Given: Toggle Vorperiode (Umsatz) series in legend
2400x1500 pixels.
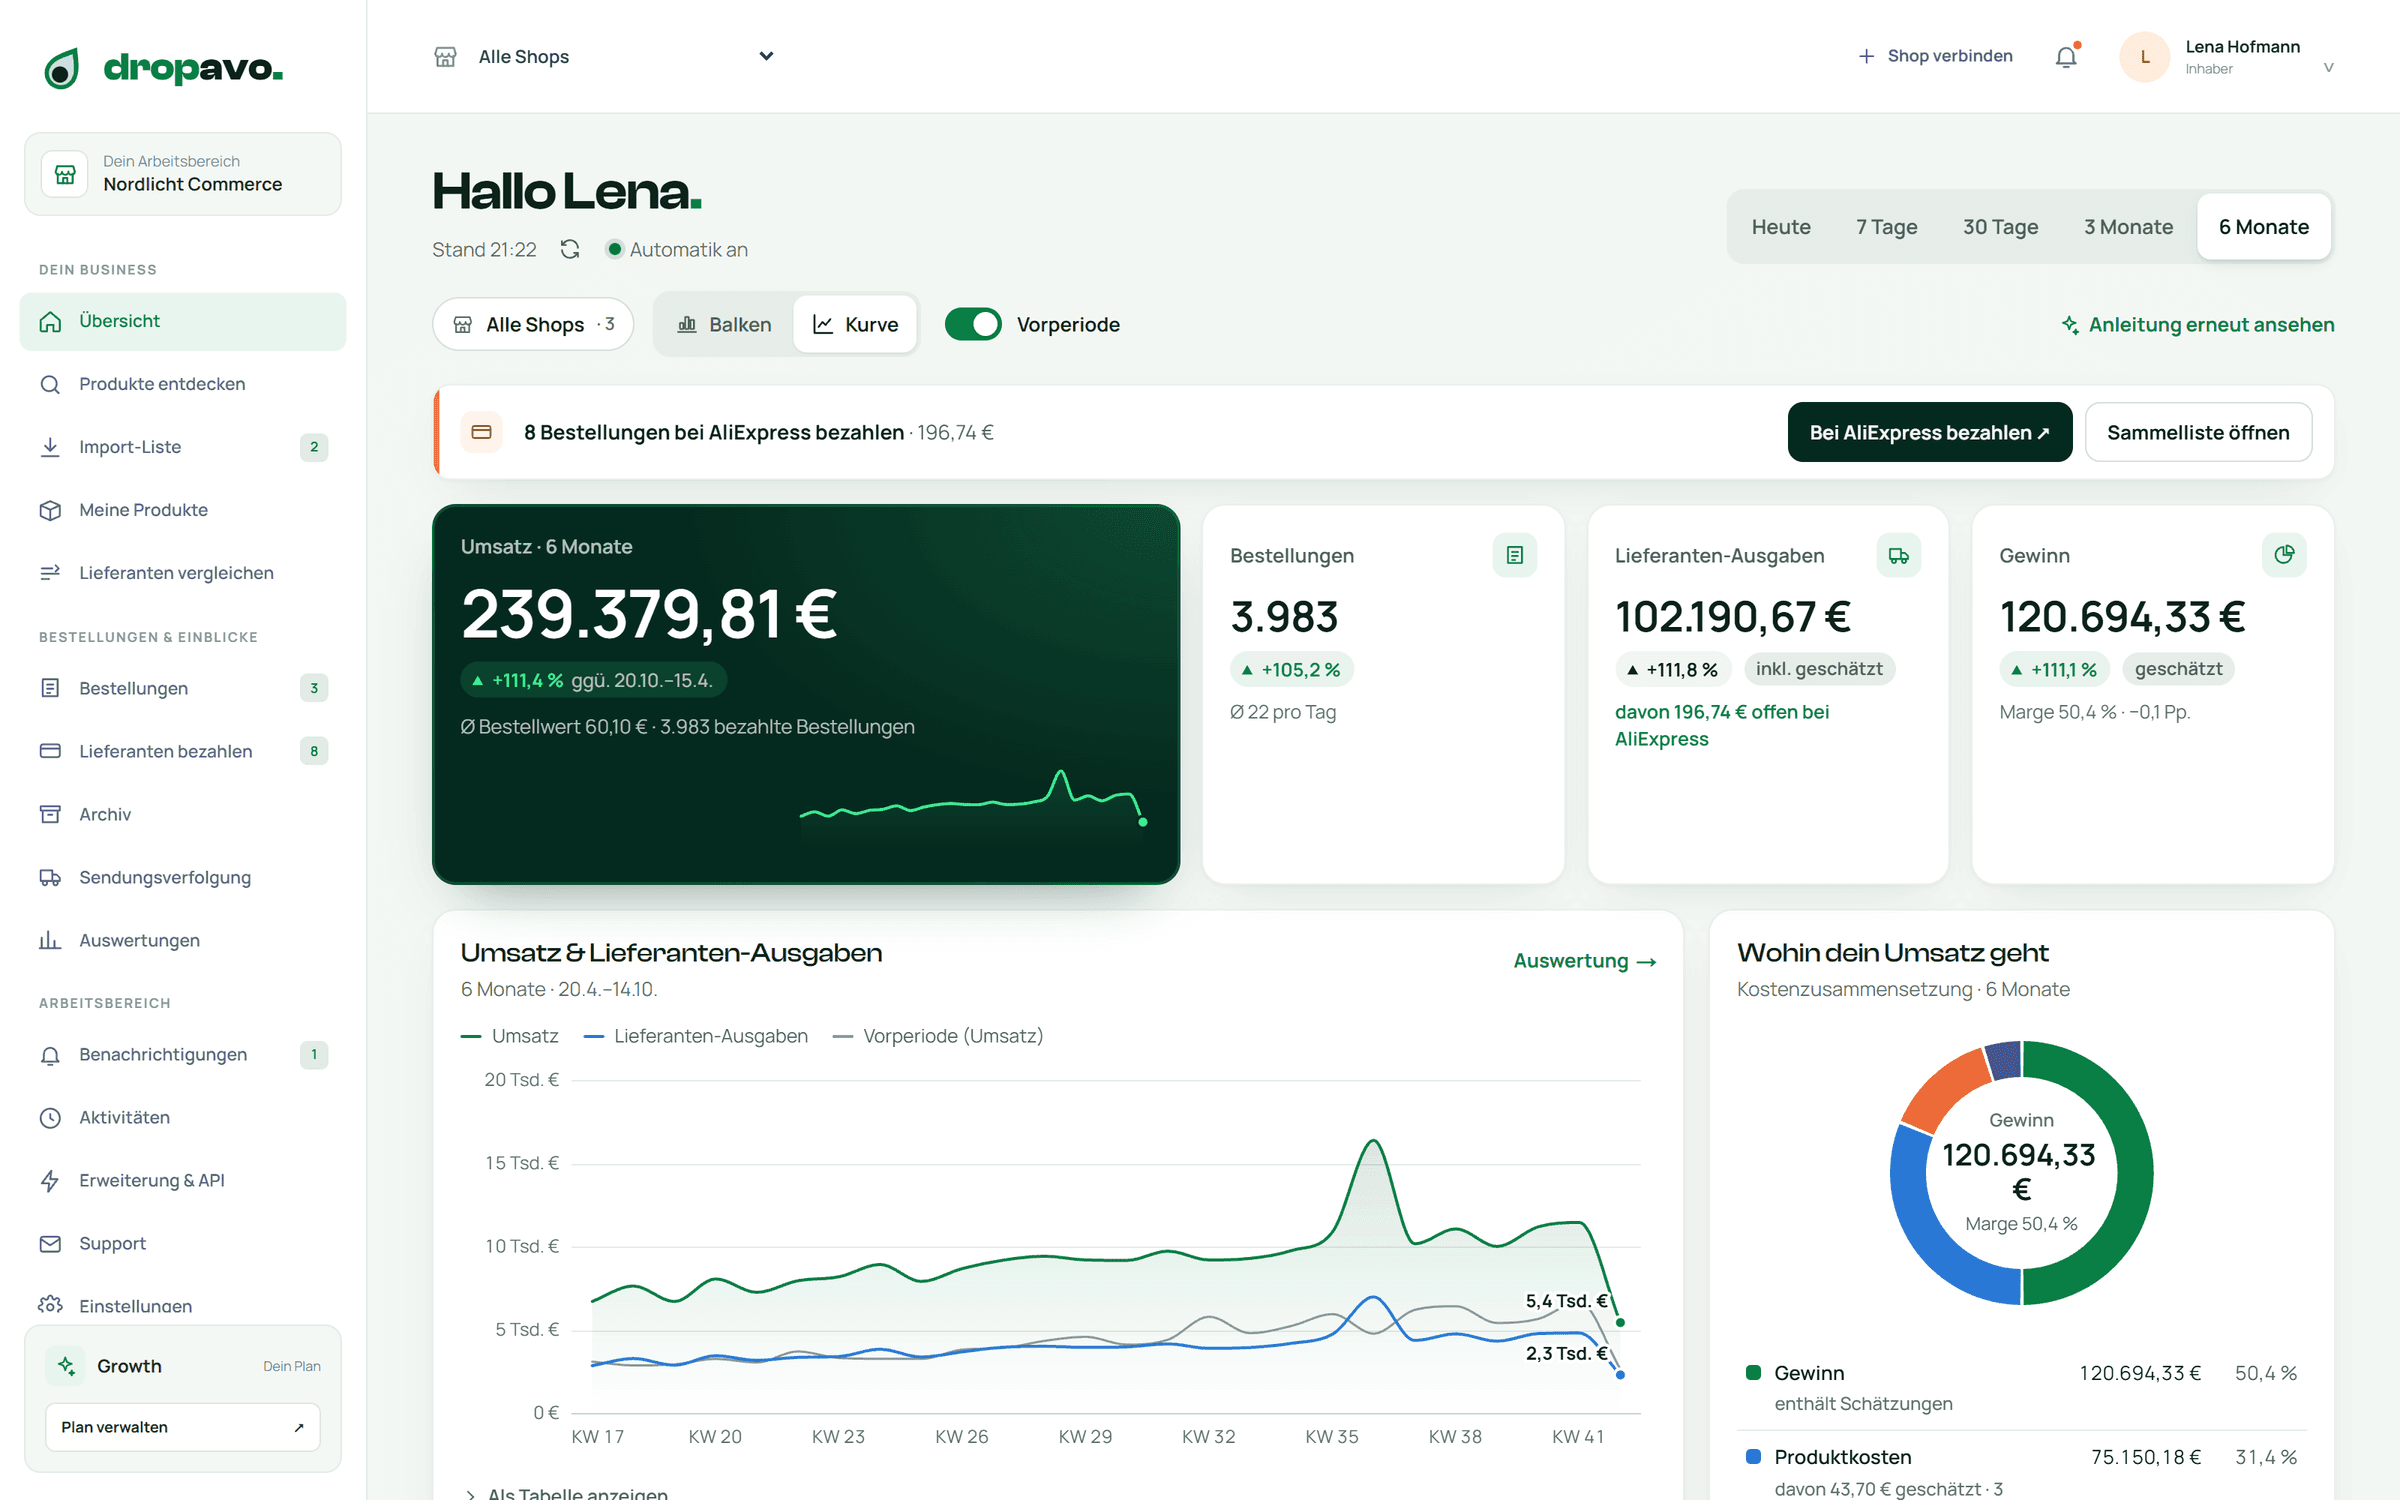Looking at the screenshot, I should point(938,1036).
